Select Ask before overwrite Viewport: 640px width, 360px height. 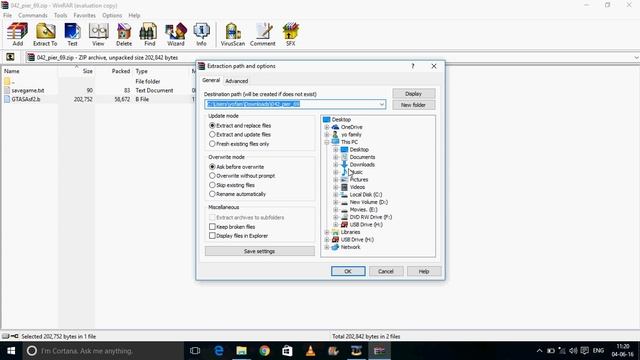pyautogui.click(x=212, y=167)
